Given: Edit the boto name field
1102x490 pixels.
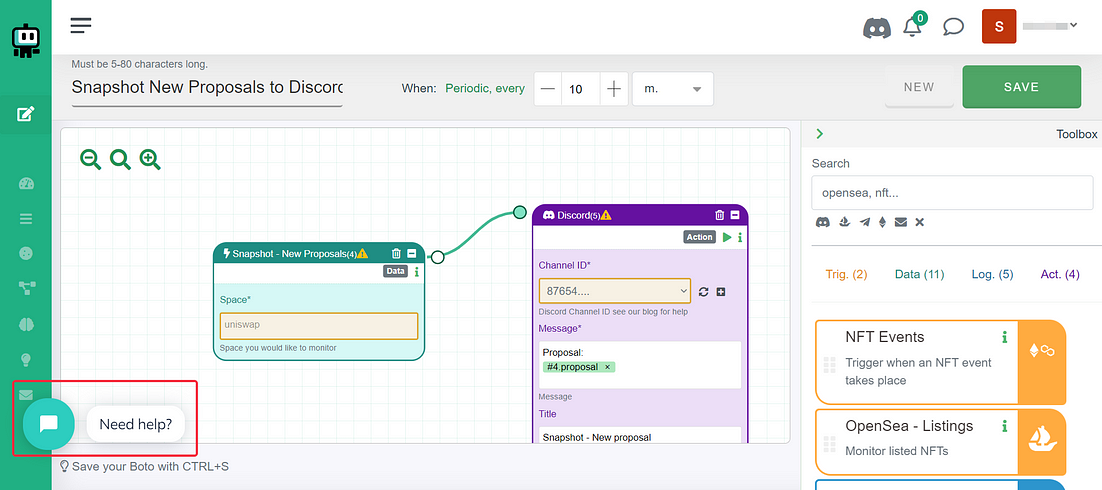Looking at the screenshot, I should 207,88.
